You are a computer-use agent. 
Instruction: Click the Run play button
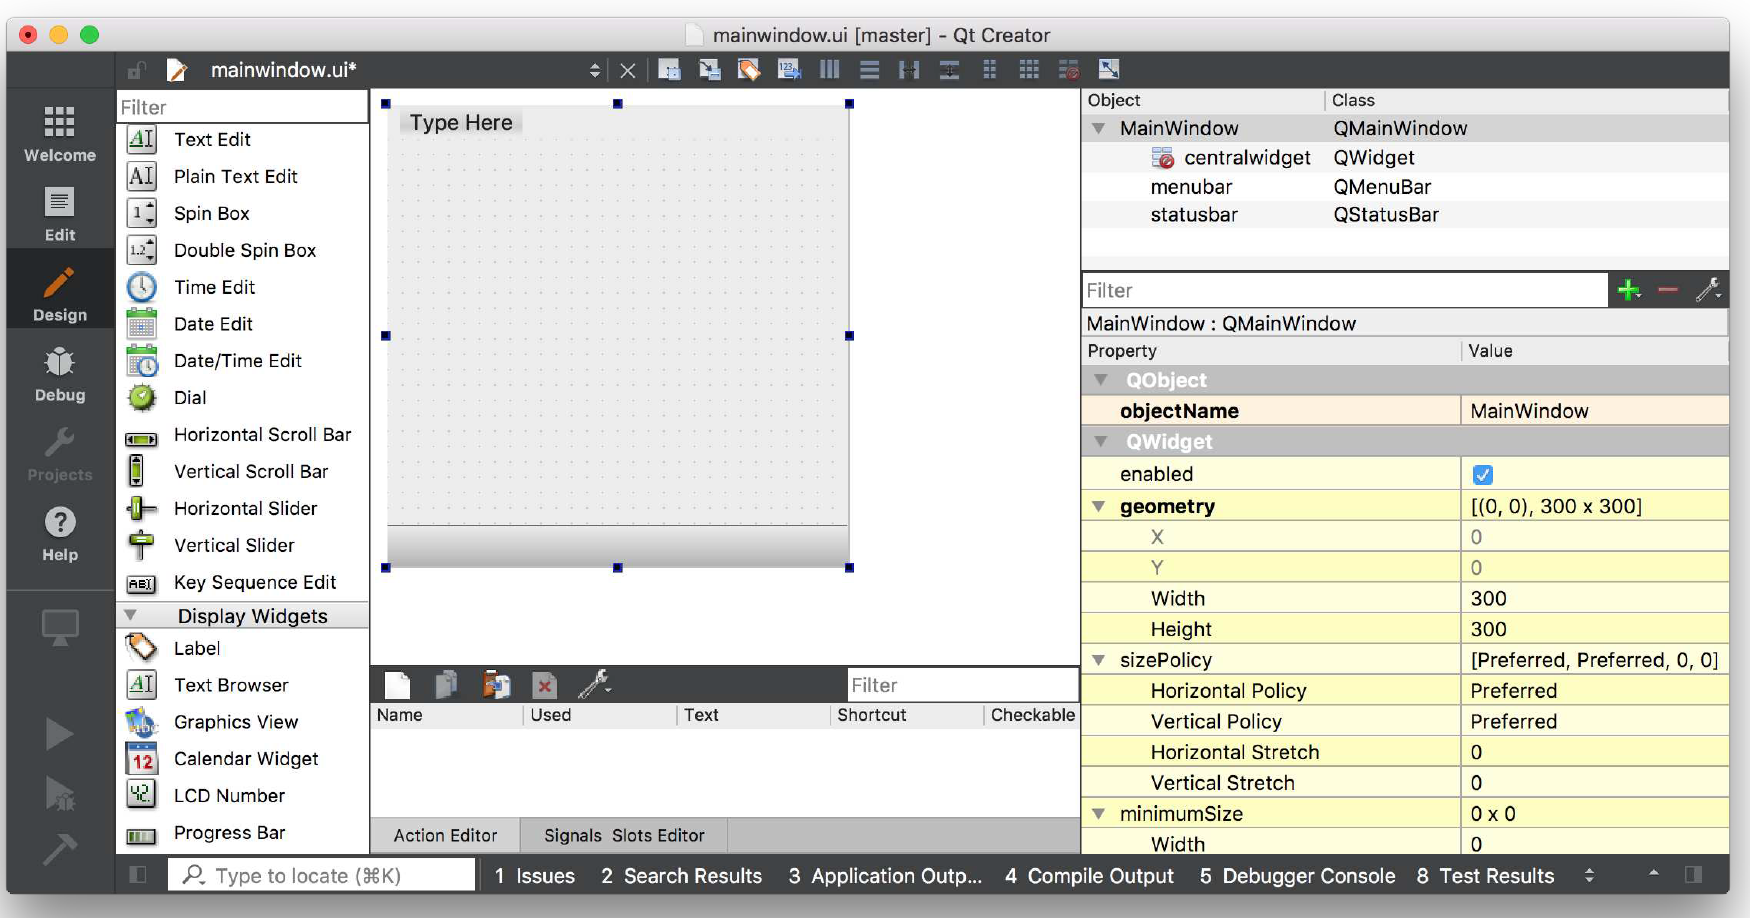pos(59,735)
